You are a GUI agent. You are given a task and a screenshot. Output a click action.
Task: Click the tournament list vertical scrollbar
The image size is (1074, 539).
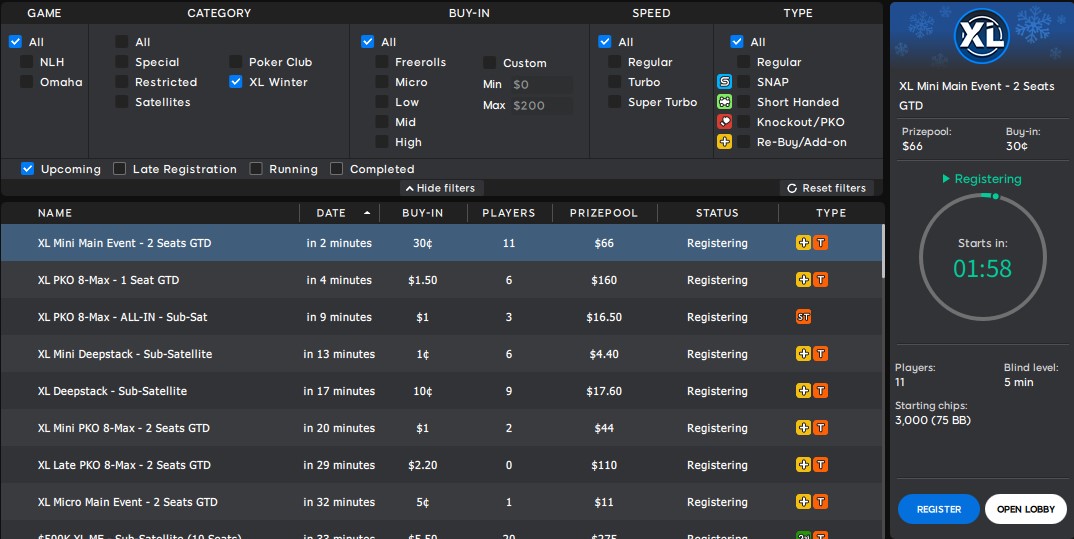coord(883,251)
